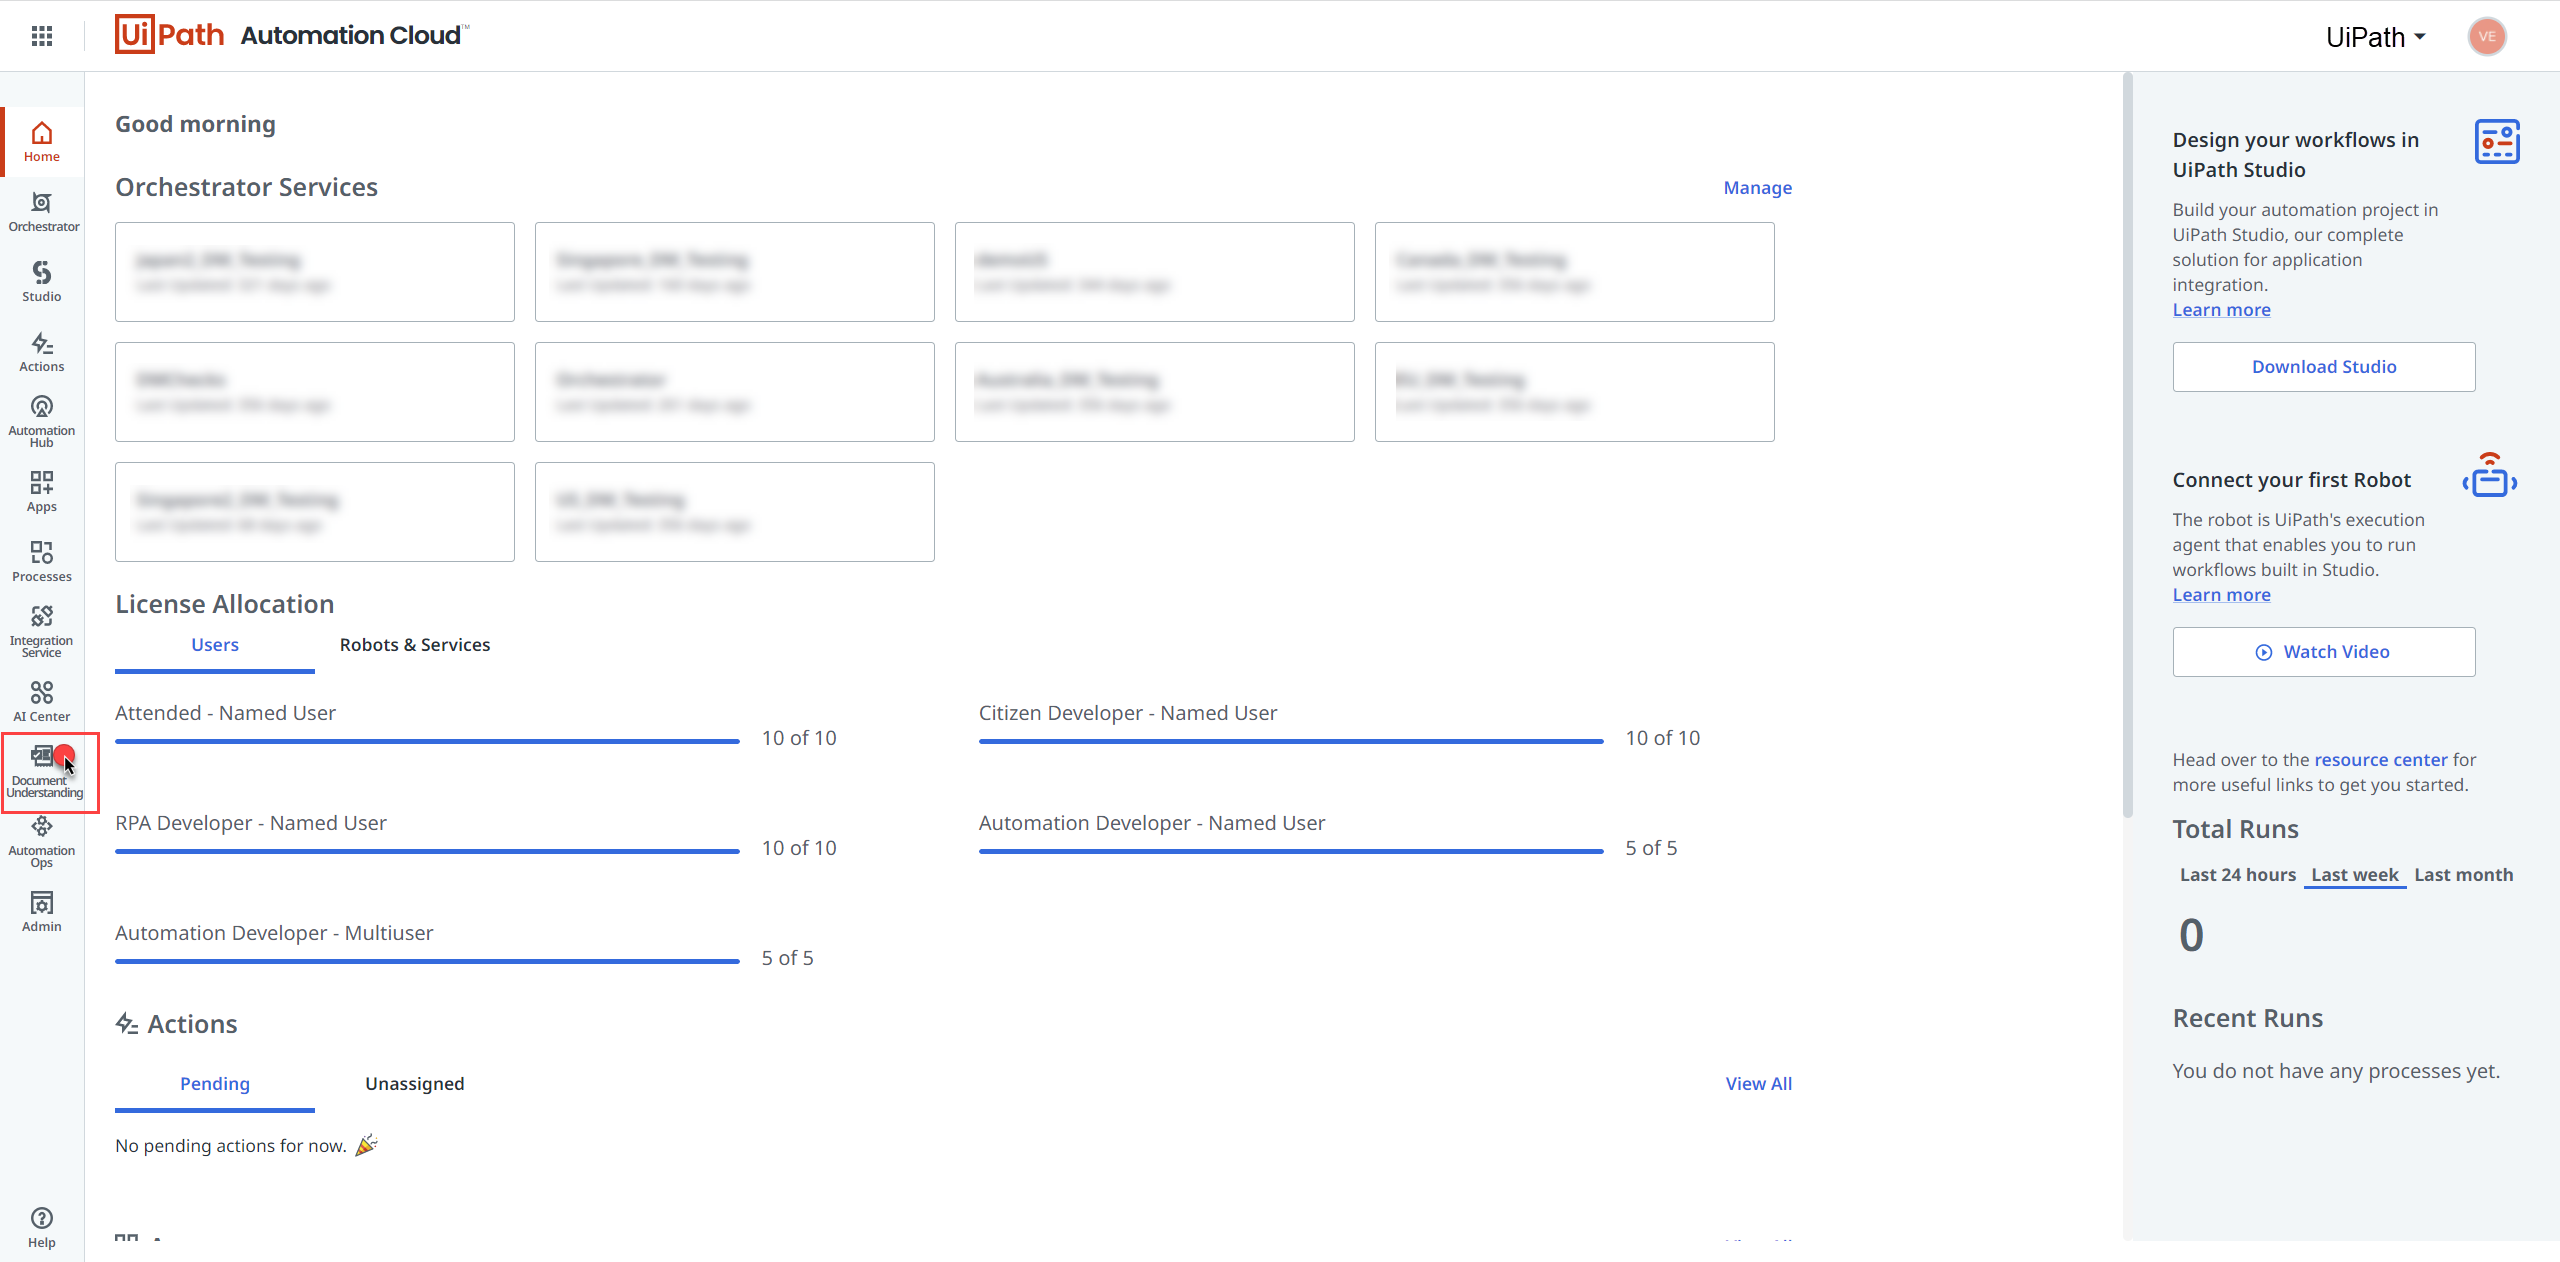Open the user avatar menu

(2486, 37)
